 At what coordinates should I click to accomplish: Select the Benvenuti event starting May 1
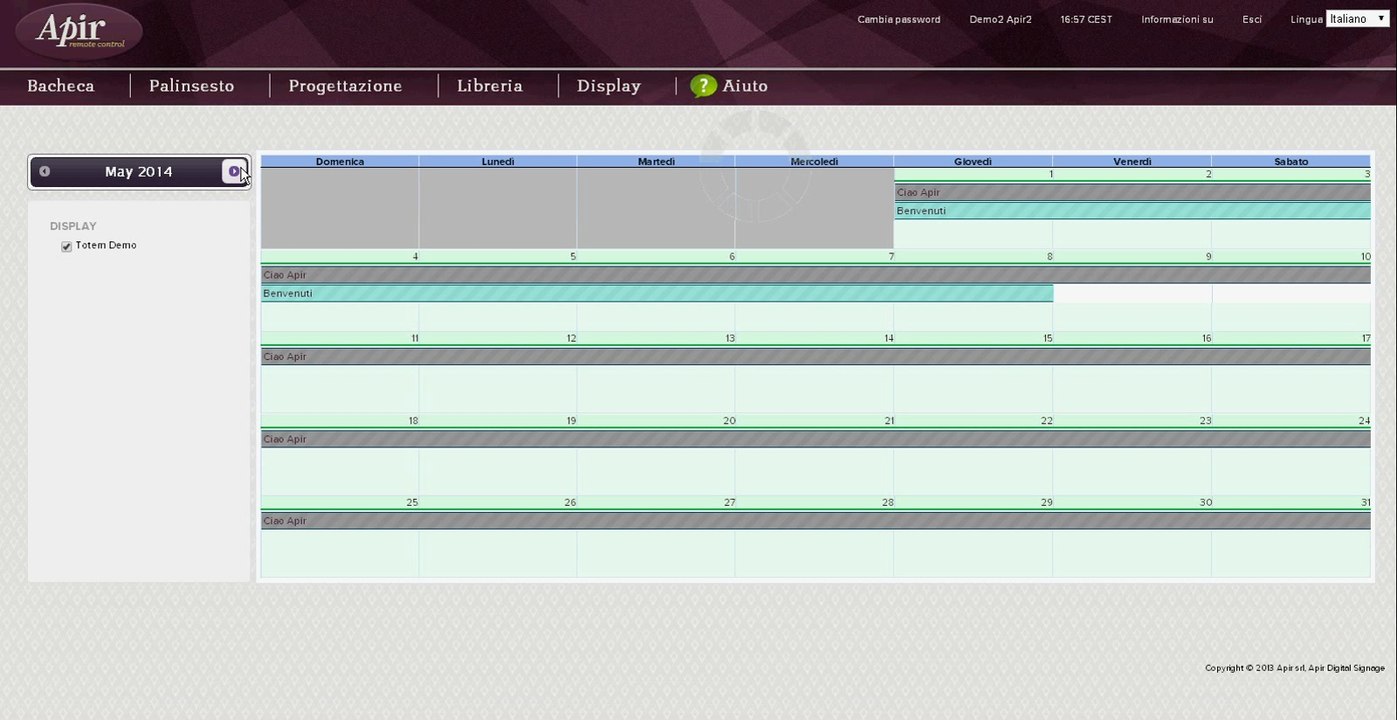(x=1132, y=211)
